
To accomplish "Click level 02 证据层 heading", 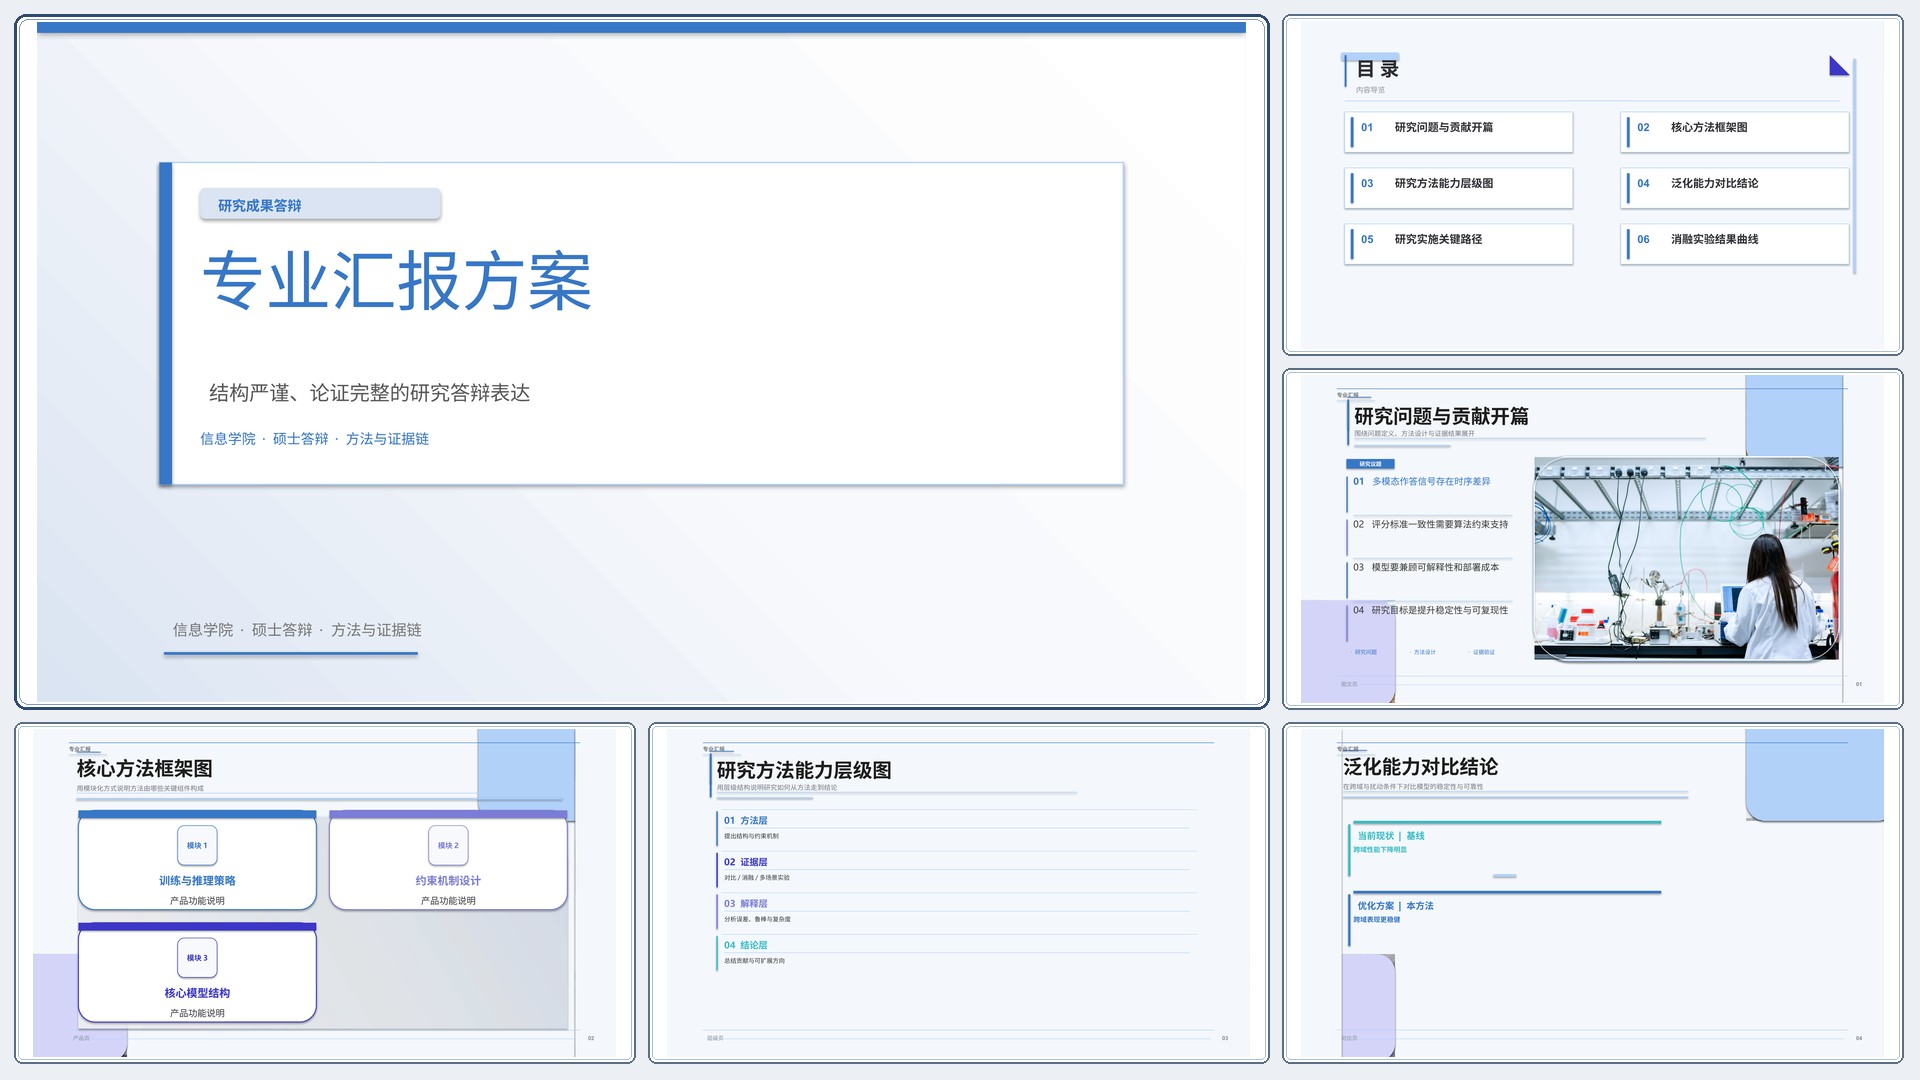I will [746, 862].
